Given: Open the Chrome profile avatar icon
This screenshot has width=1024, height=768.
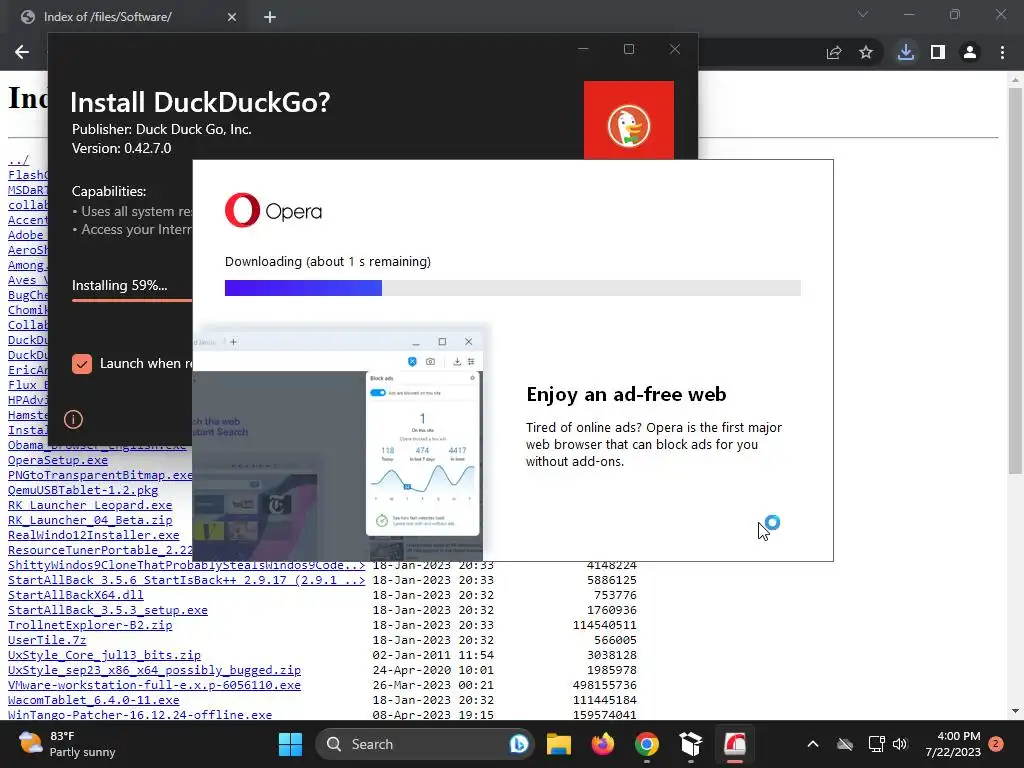Looking at the screenshot, I should click(x=970, y=52).
